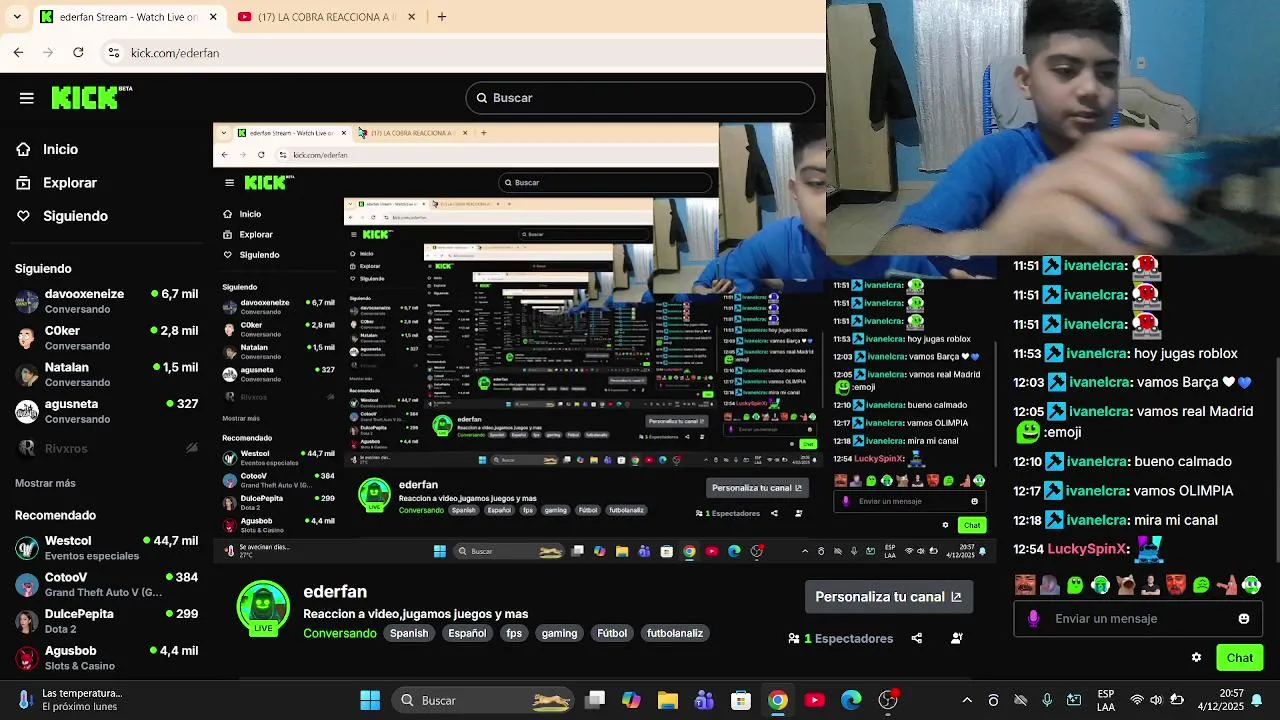The width and height of the screenshot is (1280, 720).
Task: Click the purple microphone icon in the chat box
Action: [1033, 619]
